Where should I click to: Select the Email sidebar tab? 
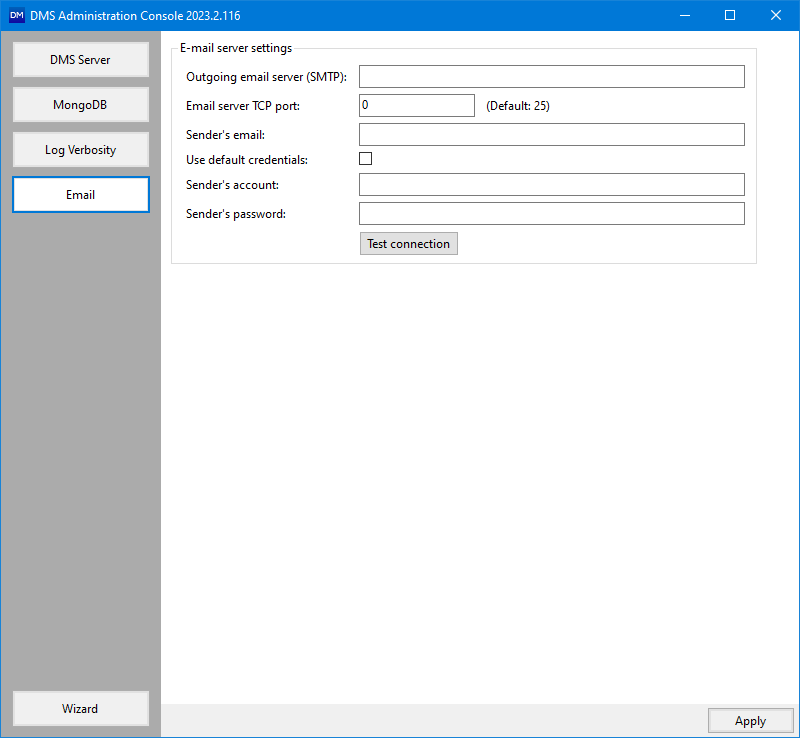click(x=81, y=195)
